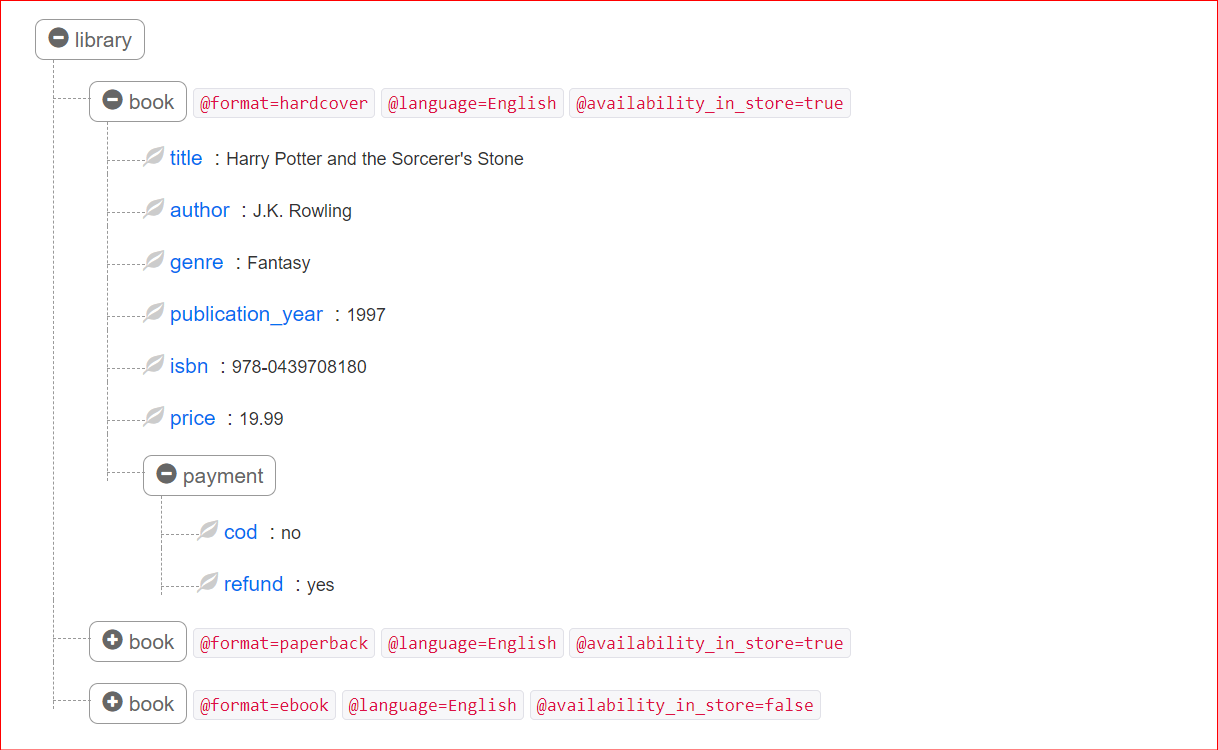The height and width of the screenshot is (750, 1218).
Task: Click the leaf icon beside publication_year
Action: pos(153,313)
